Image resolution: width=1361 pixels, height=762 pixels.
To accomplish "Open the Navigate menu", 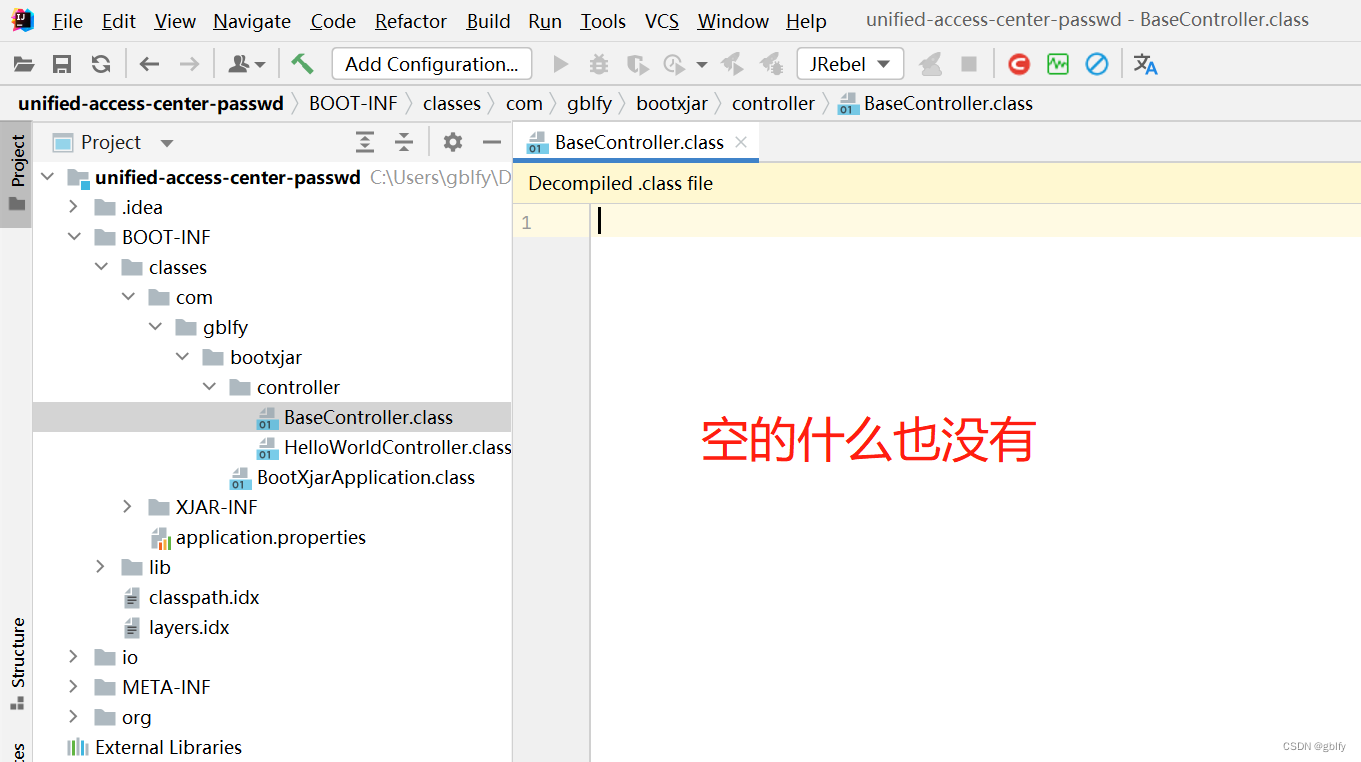I will [252, 21].
